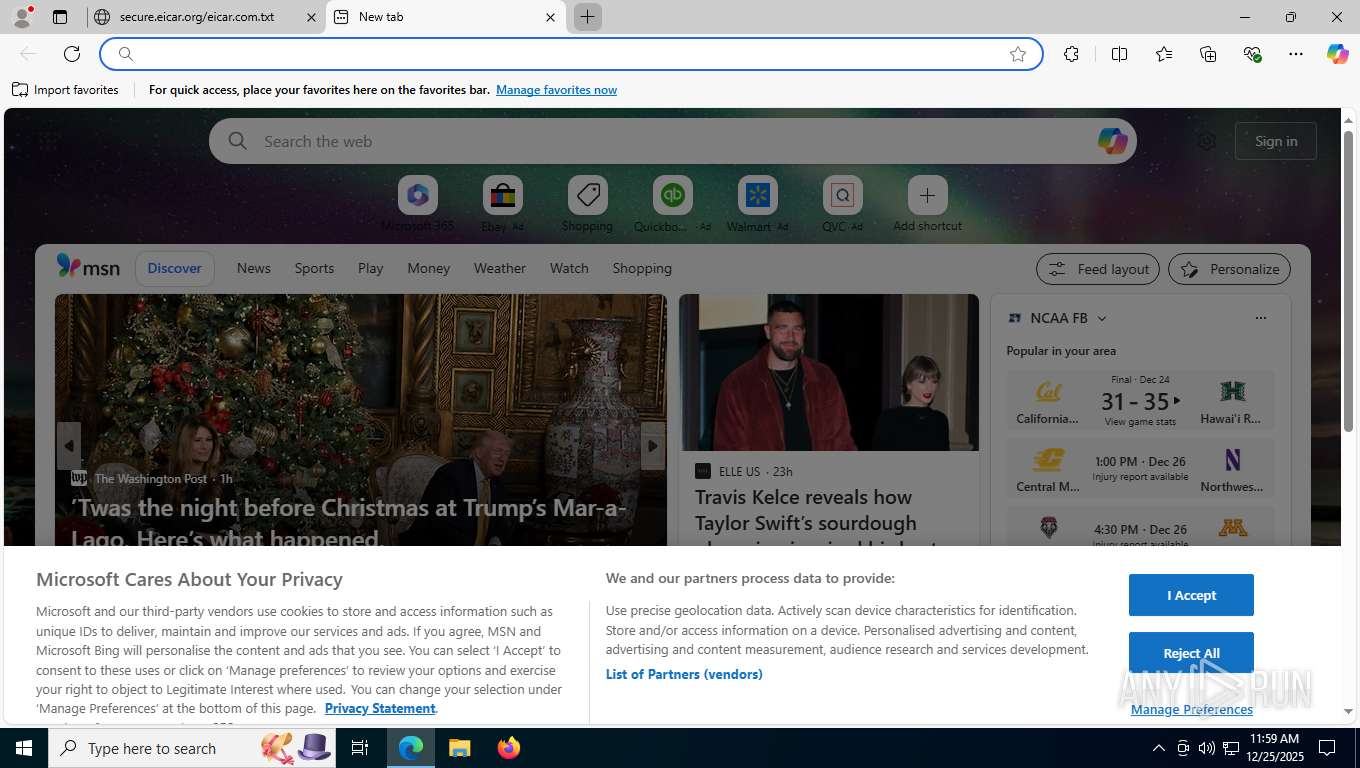Click the address bar field
Image resolution: width=1360 pixels, height=768 pixels.
click(x=571, y=54)
